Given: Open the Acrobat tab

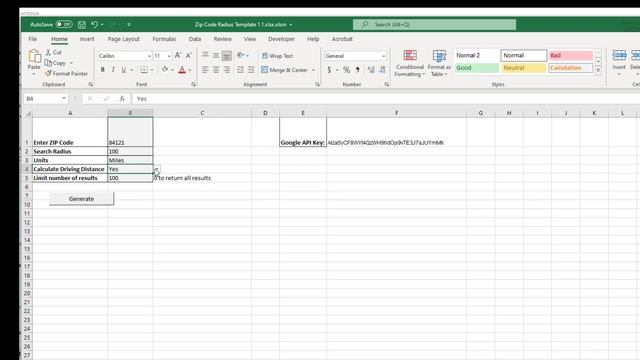Looking at the screenshot, I should click(x=342, y=39).
